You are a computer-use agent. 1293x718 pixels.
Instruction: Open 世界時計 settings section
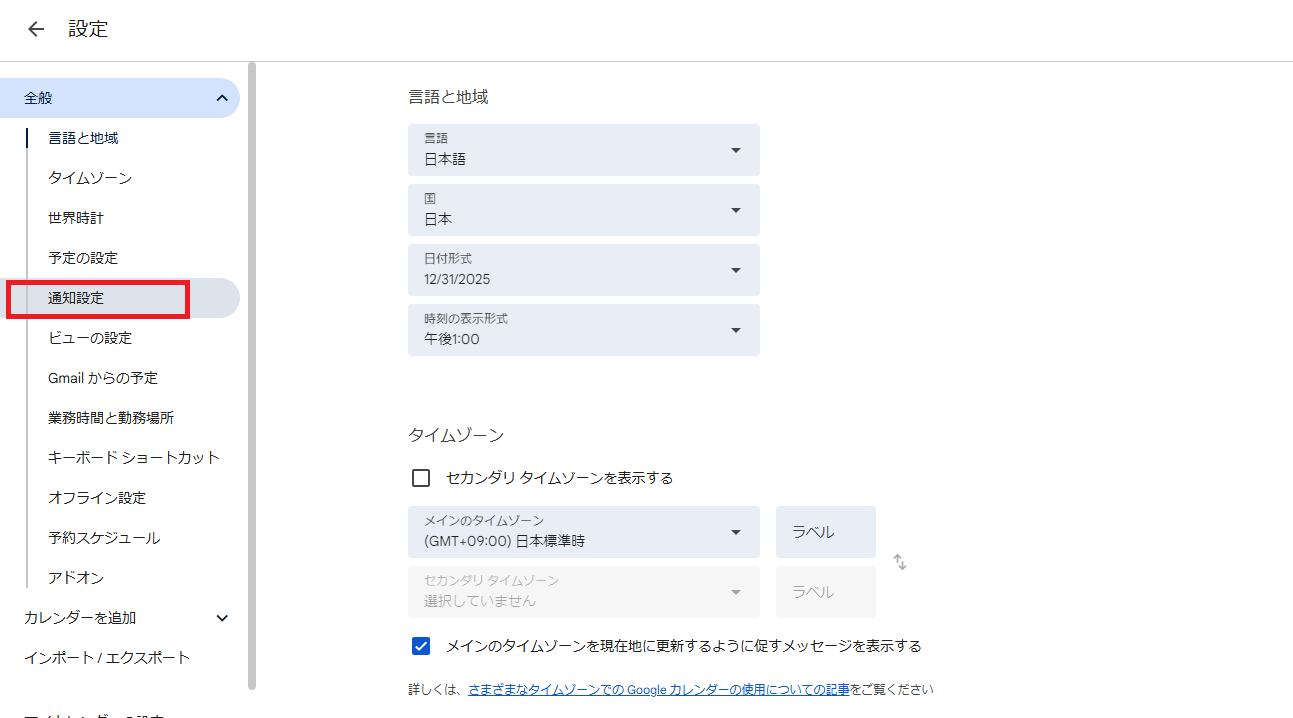(76, 218)
